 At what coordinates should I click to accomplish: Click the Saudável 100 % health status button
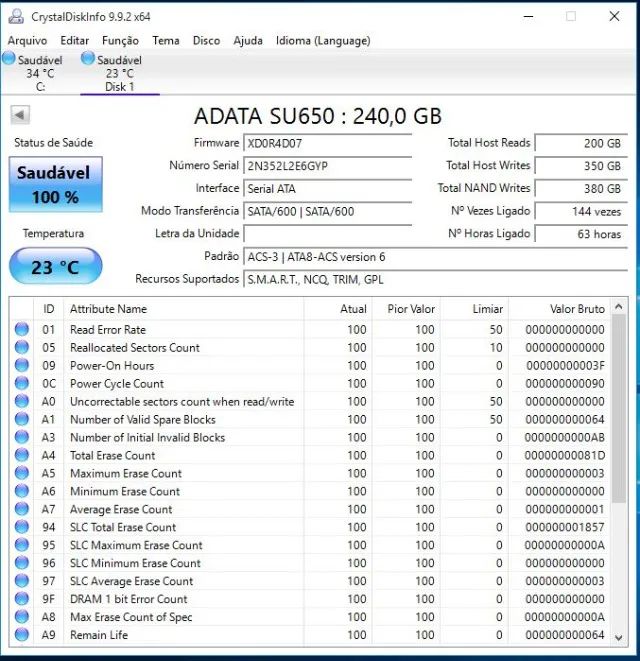(55, 184)
